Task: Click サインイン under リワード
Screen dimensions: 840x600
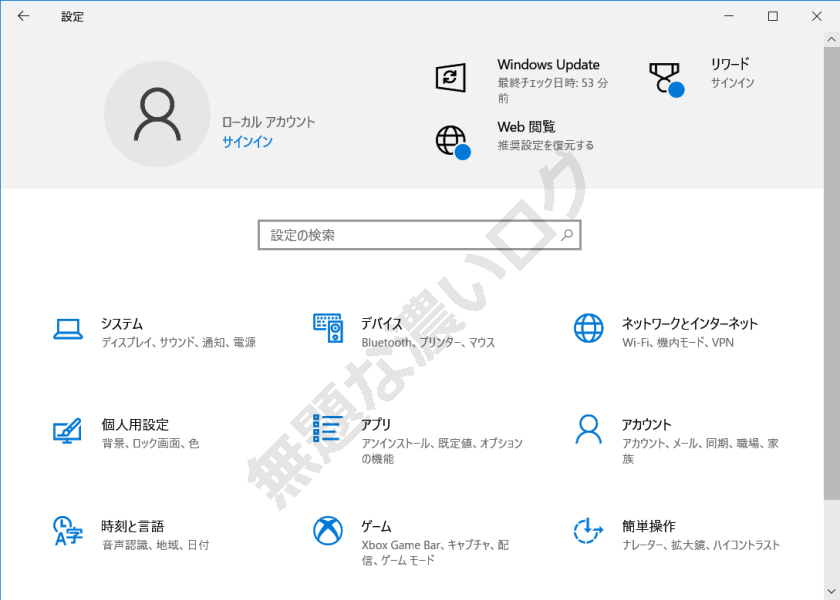Action: tap(732, 82)
